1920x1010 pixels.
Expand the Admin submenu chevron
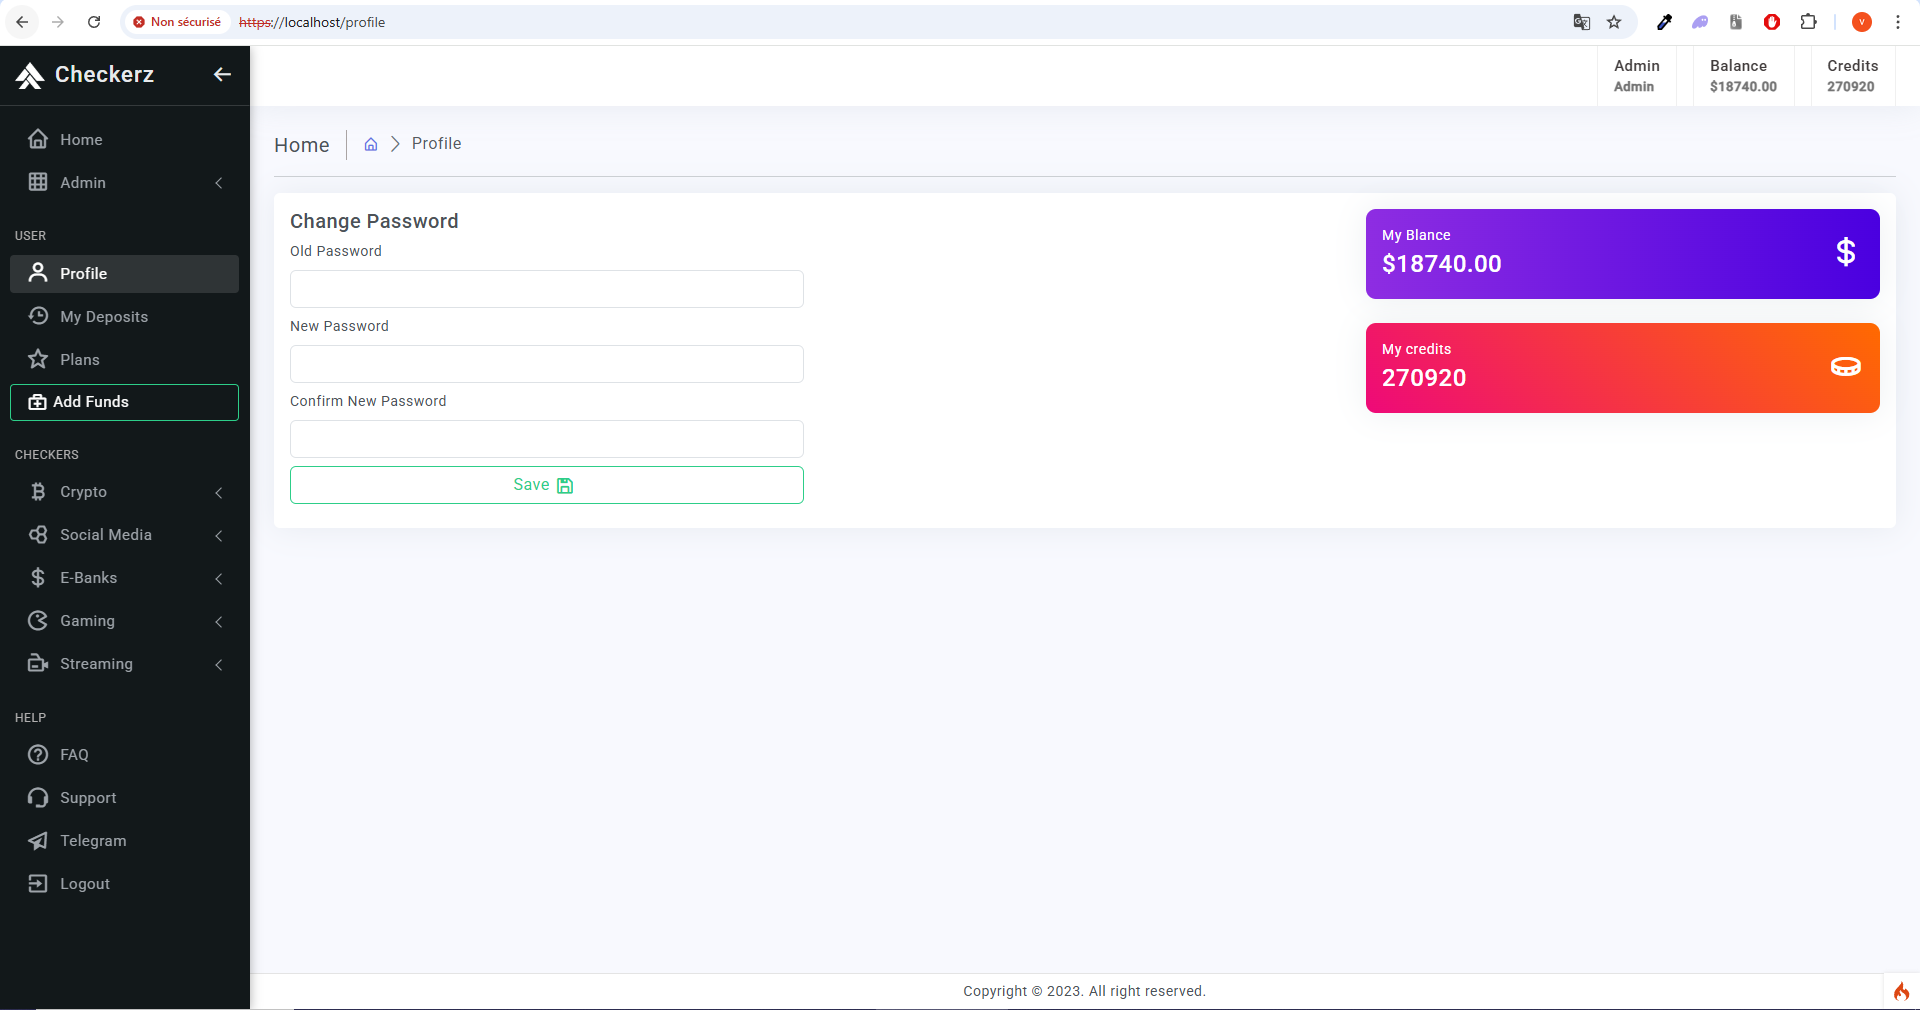click(x=219, y=183)
